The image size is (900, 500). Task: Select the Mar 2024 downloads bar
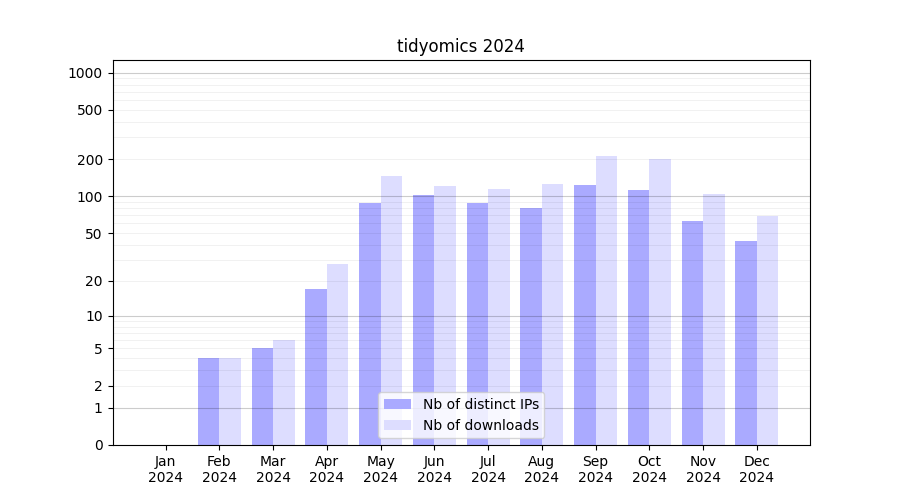pos(284,392)
